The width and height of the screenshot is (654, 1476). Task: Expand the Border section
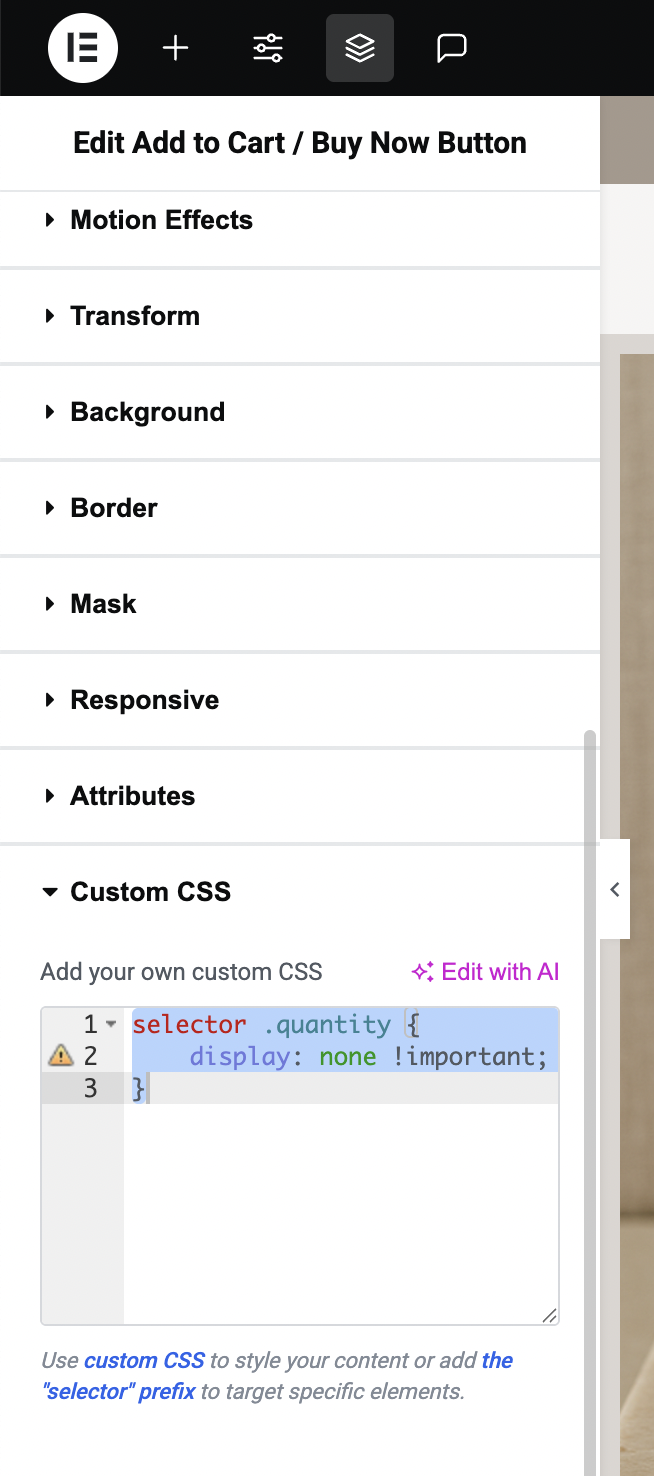coord(300,508)
